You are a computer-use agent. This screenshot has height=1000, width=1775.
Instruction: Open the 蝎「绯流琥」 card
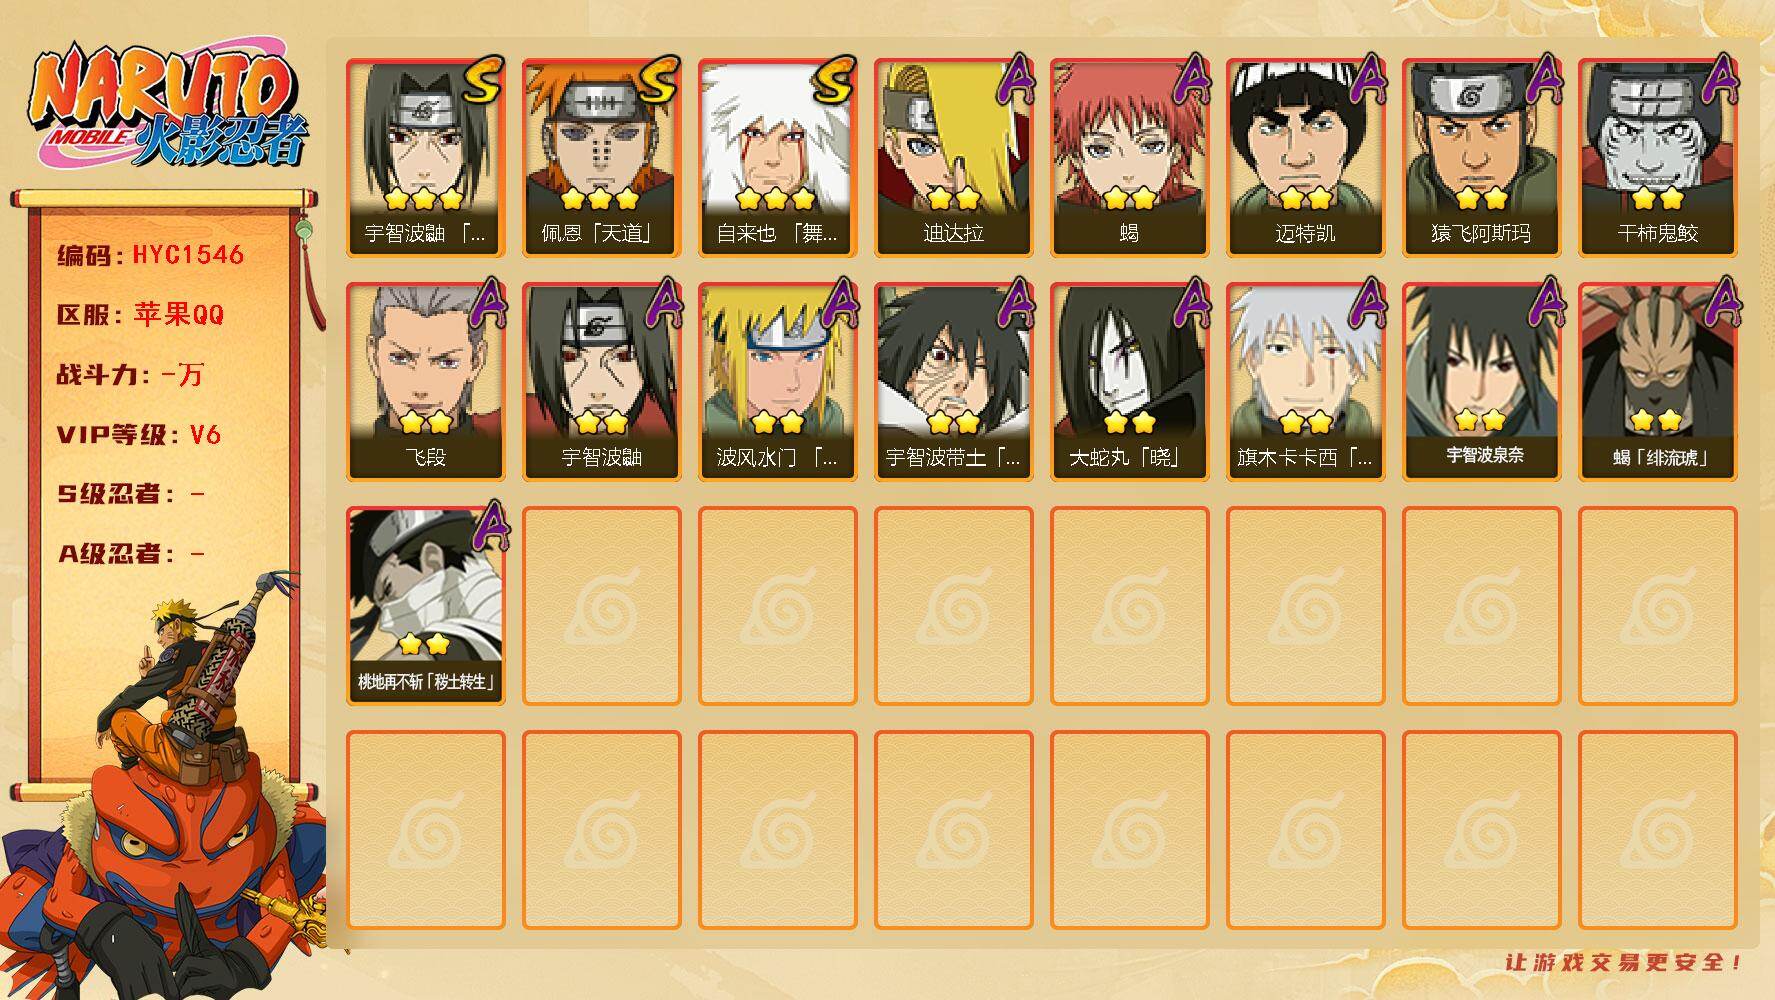coord(1657,382)
